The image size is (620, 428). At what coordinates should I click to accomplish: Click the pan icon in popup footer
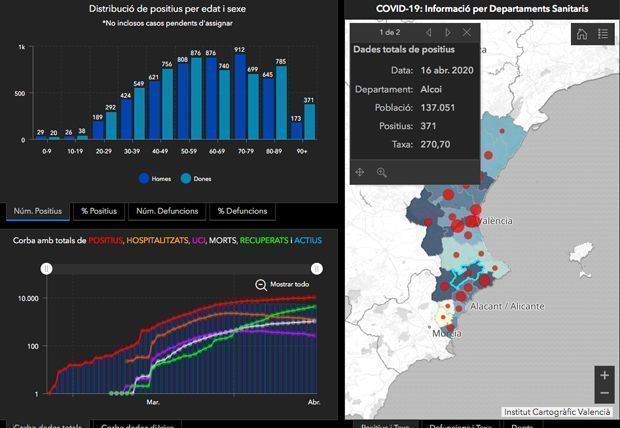360,172
